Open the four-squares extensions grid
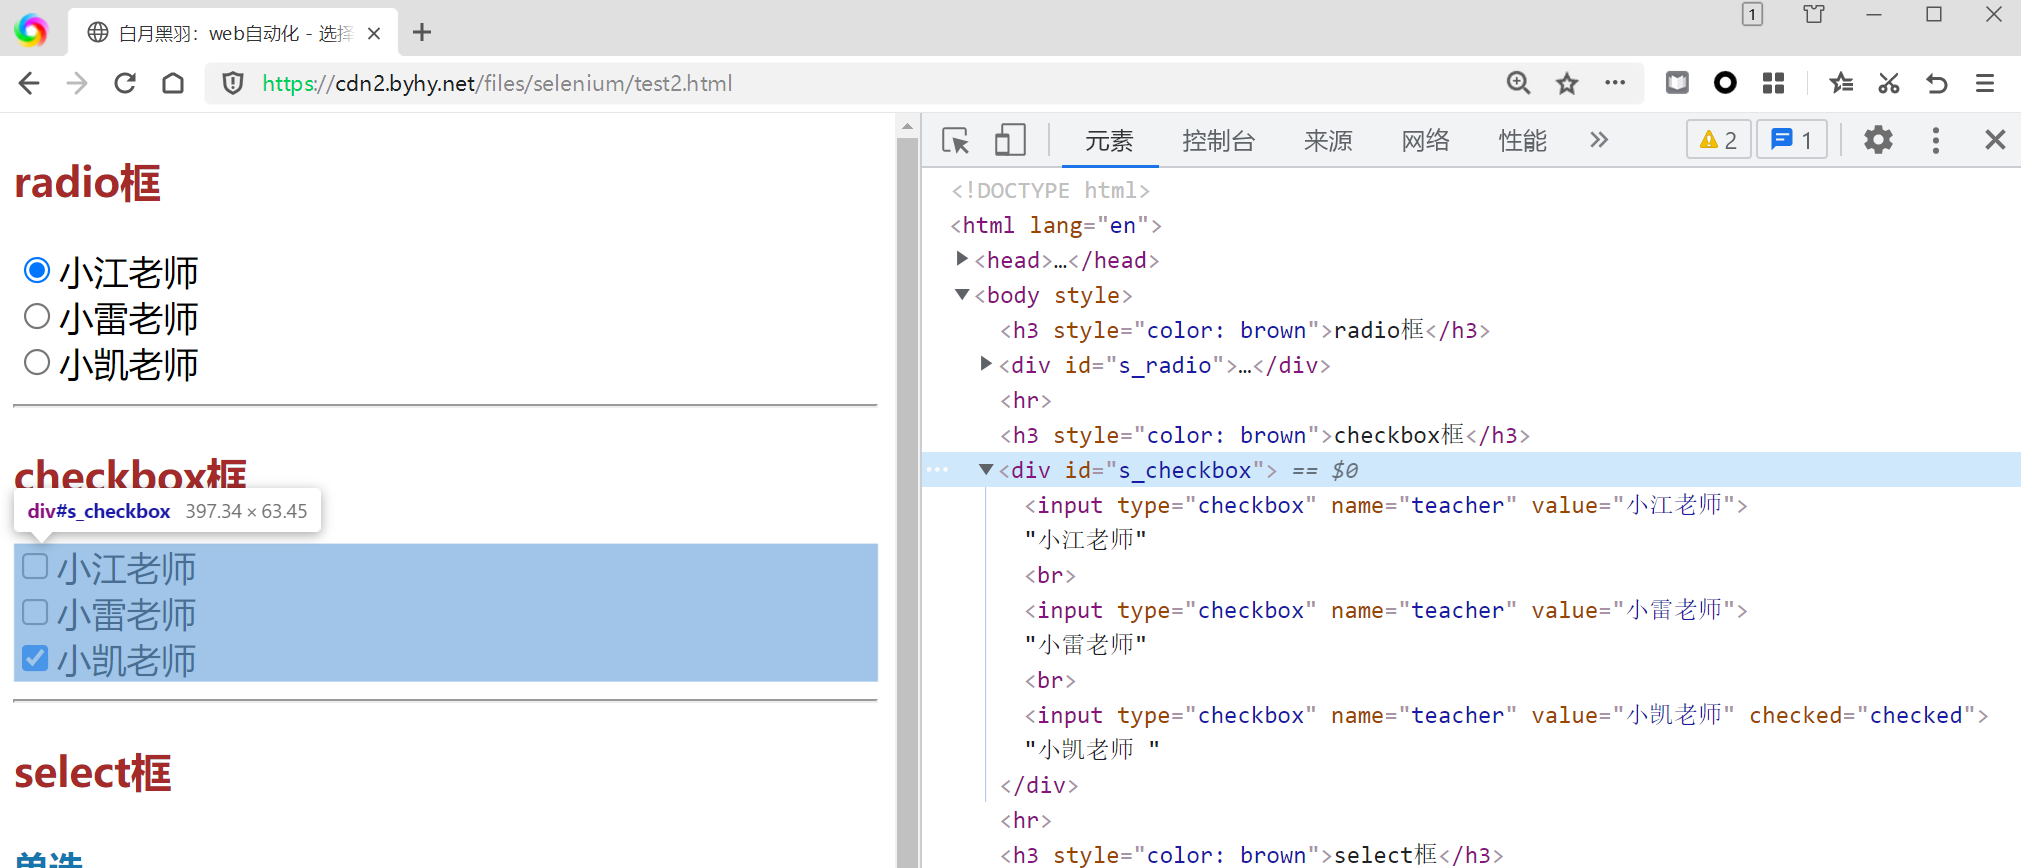2021x868 pixels. (x=1774, y=83)
